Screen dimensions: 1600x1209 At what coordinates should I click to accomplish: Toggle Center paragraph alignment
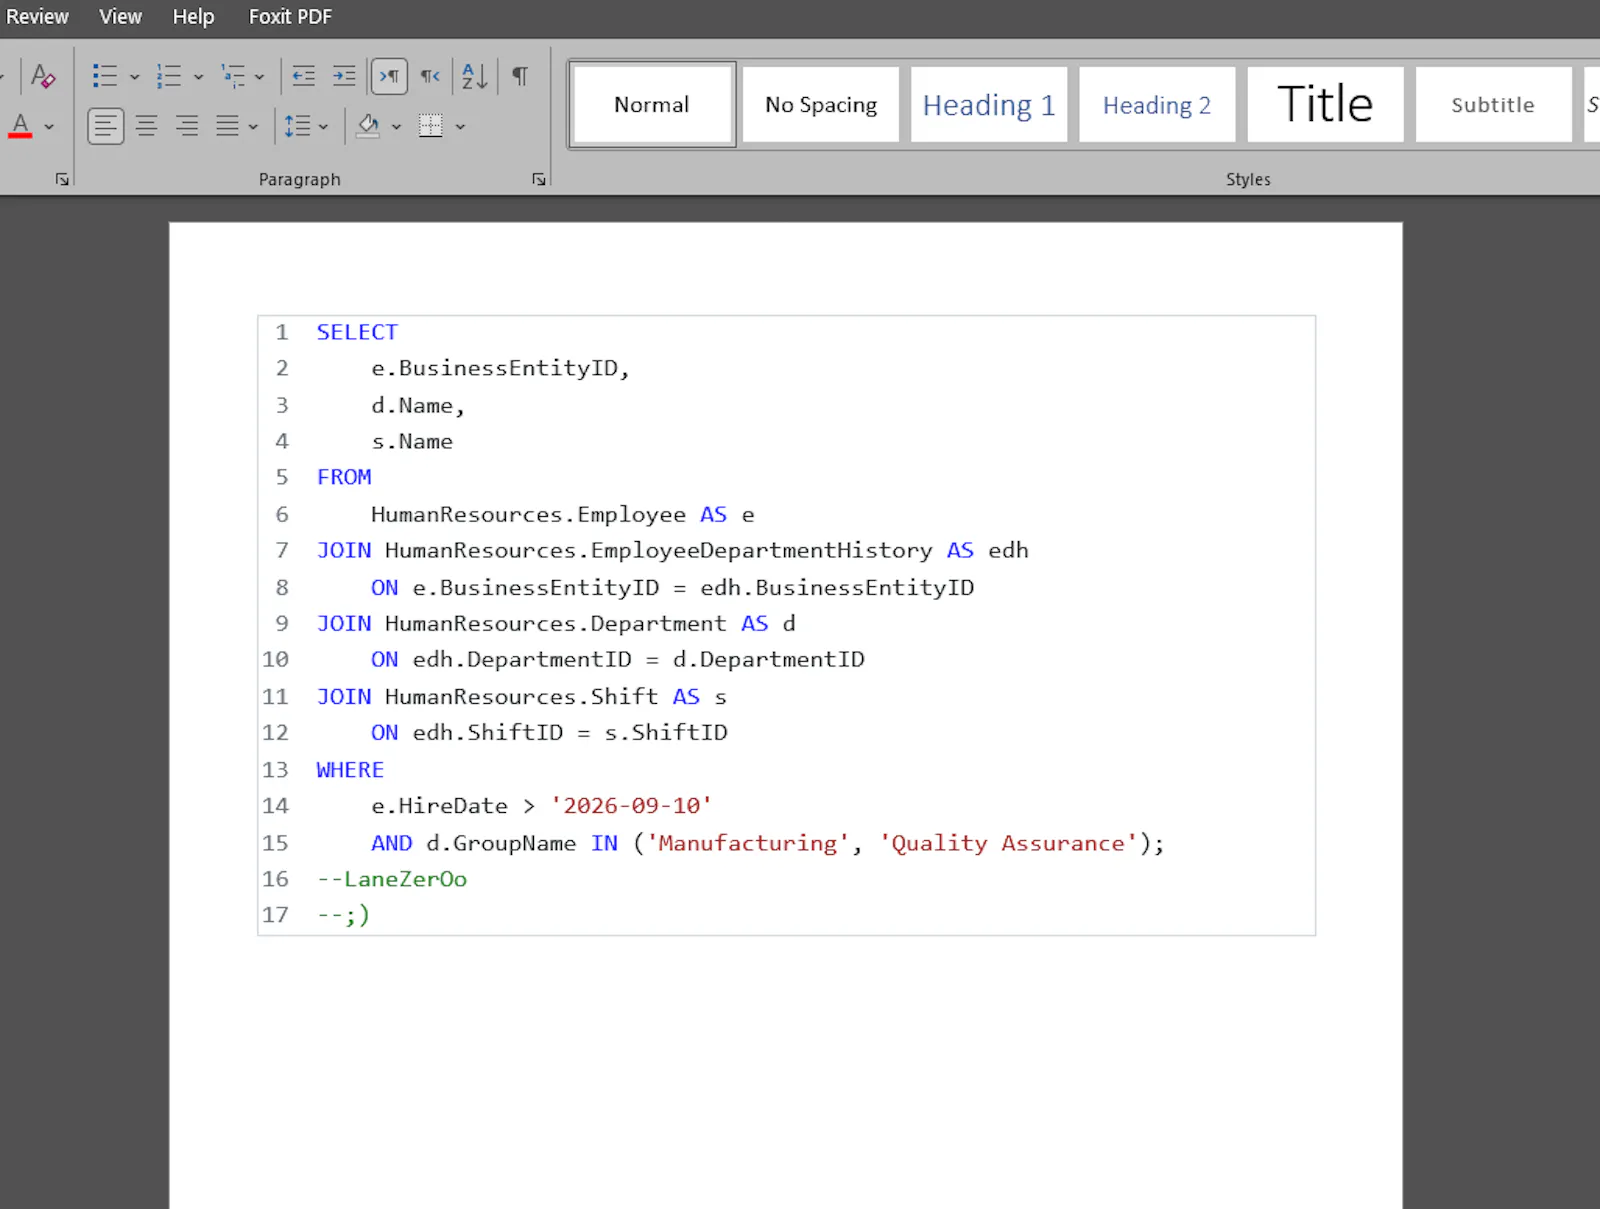point(146,126)
